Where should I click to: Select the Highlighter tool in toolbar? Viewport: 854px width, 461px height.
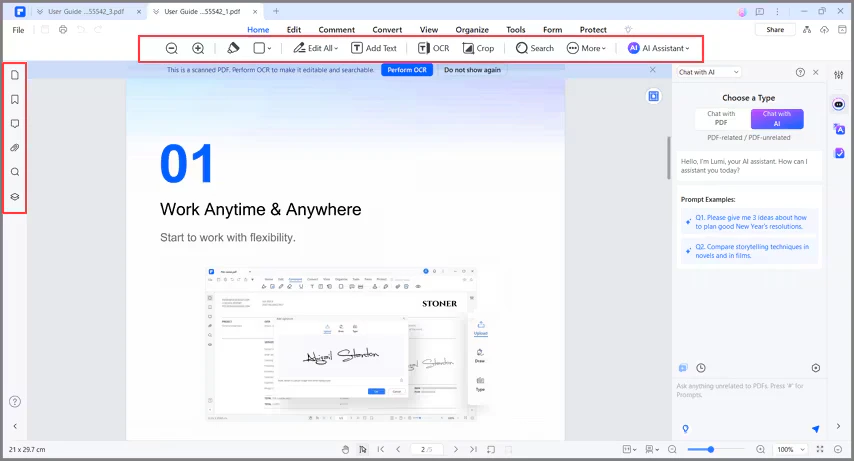tap(233, 48)
